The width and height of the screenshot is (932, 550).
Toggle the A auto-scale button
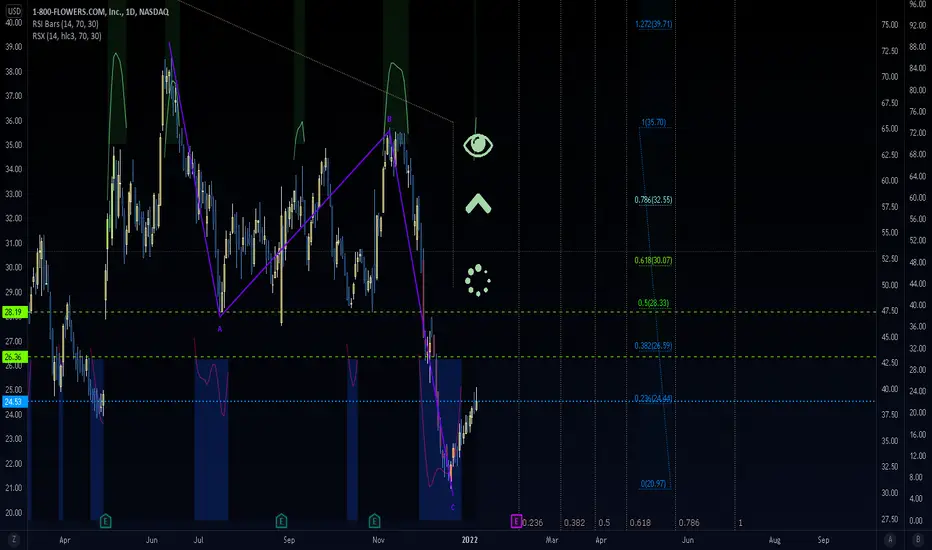pos(890,540)
